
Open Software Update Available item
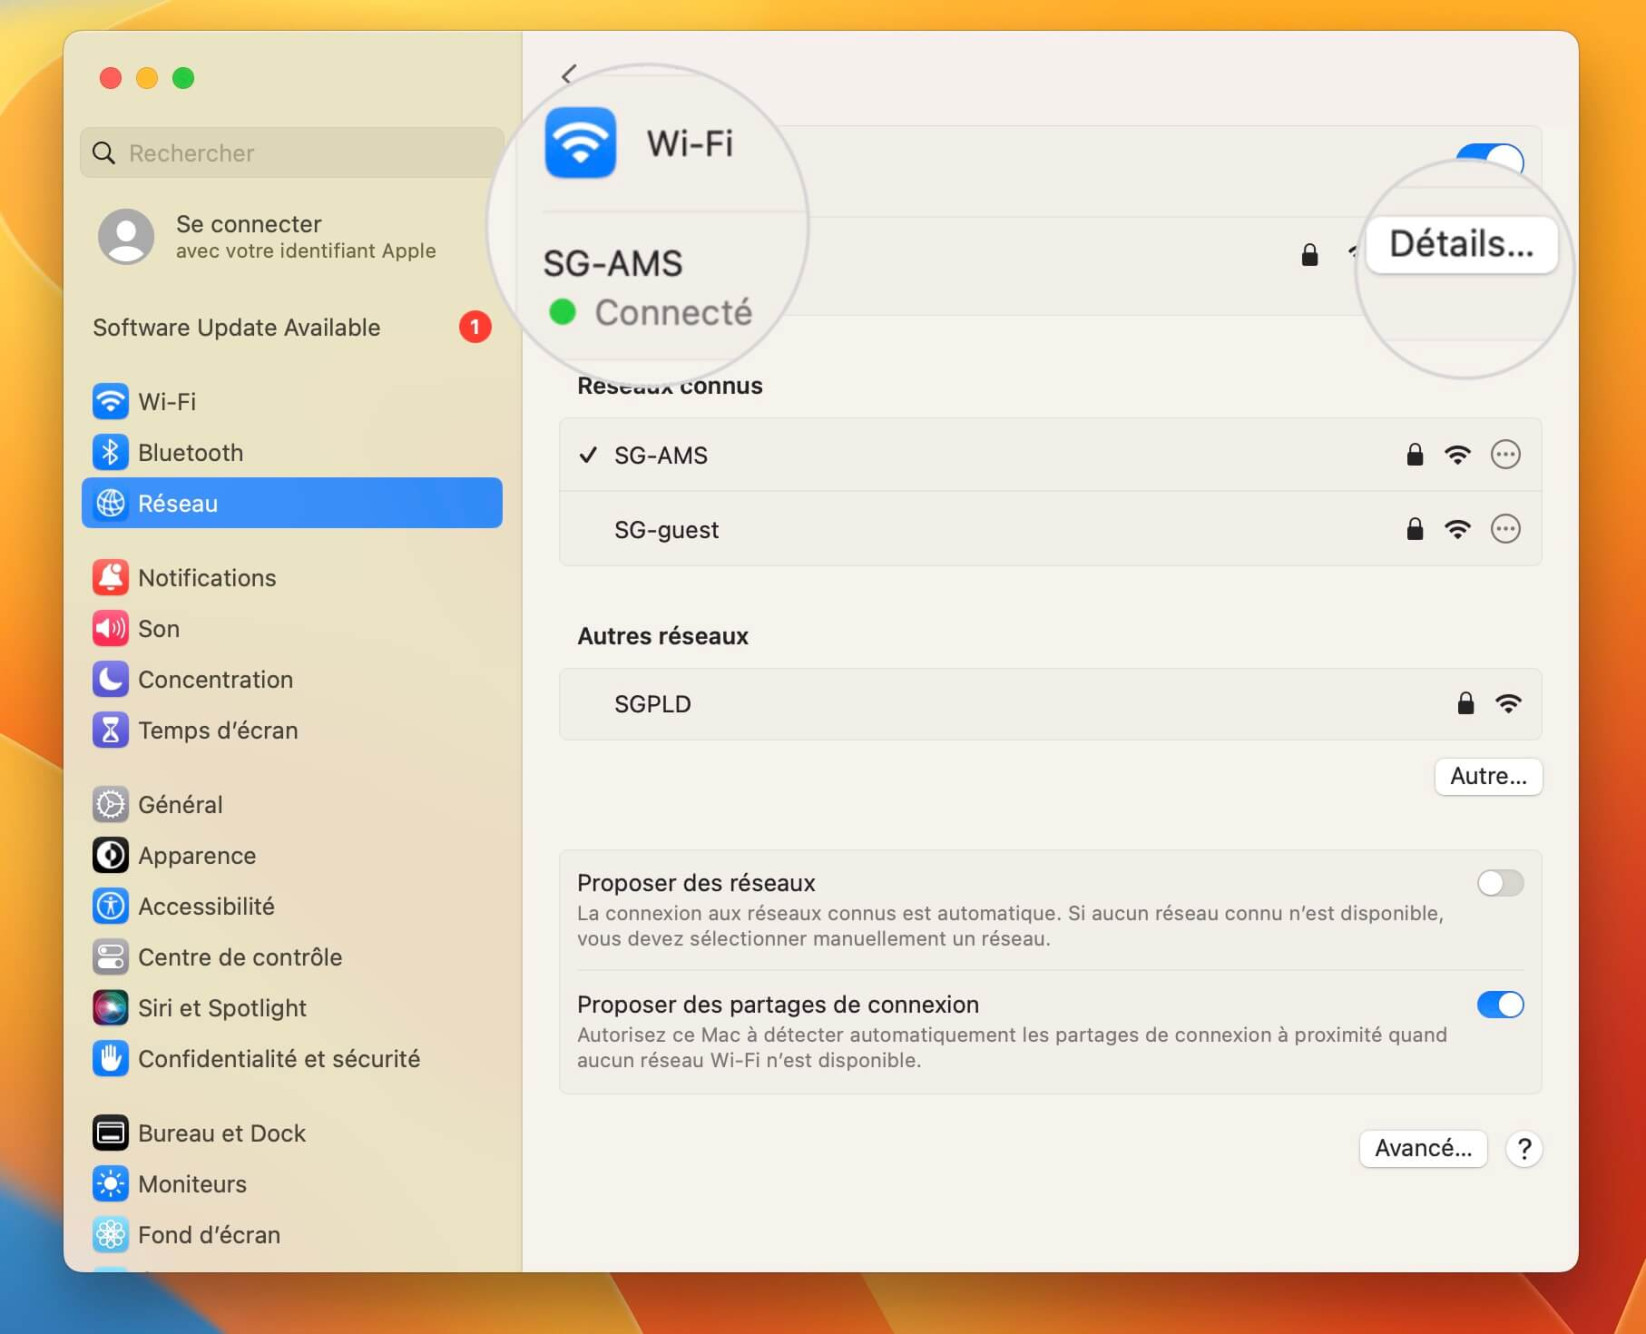(x=291, y=327)
